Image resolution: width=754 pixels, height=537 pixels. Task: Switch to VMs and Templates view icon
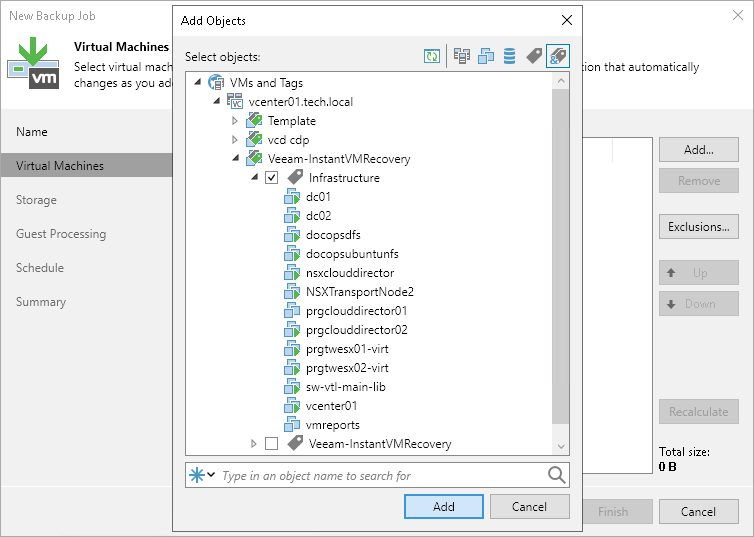click(x=486, y=56)
